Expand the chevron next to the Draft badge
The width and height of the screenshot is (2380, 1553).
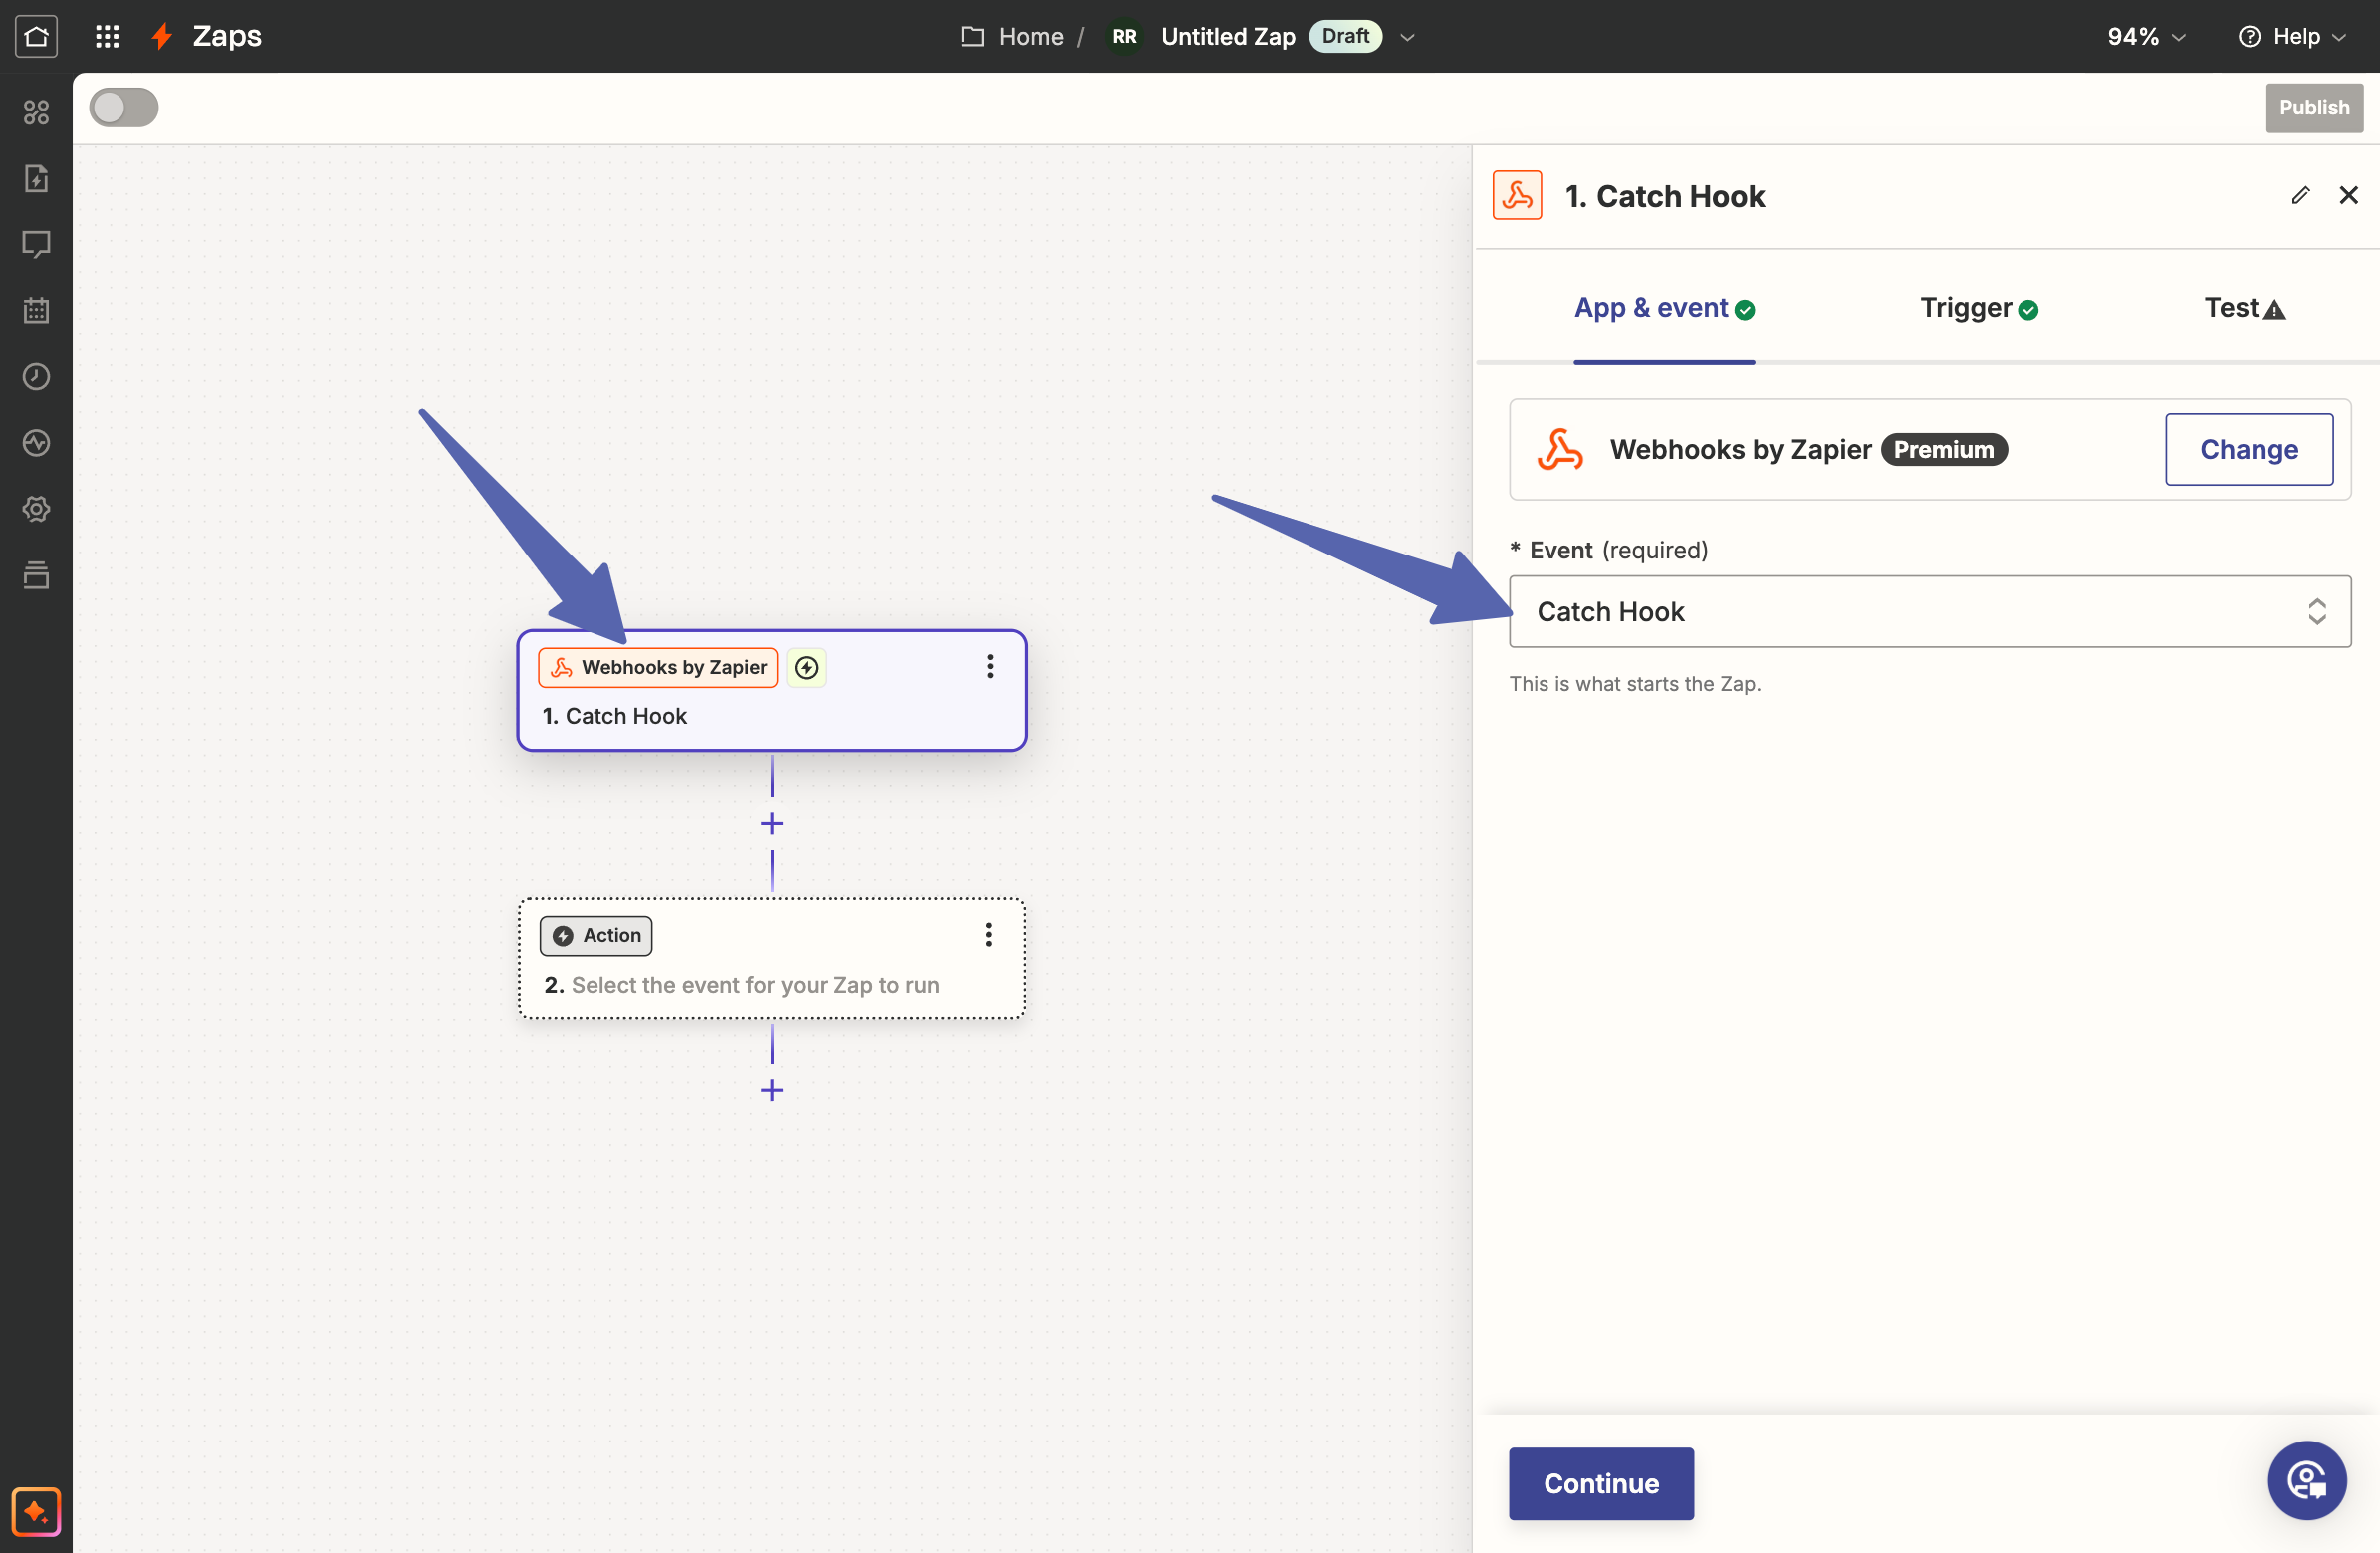click(x=1407, y=37)
